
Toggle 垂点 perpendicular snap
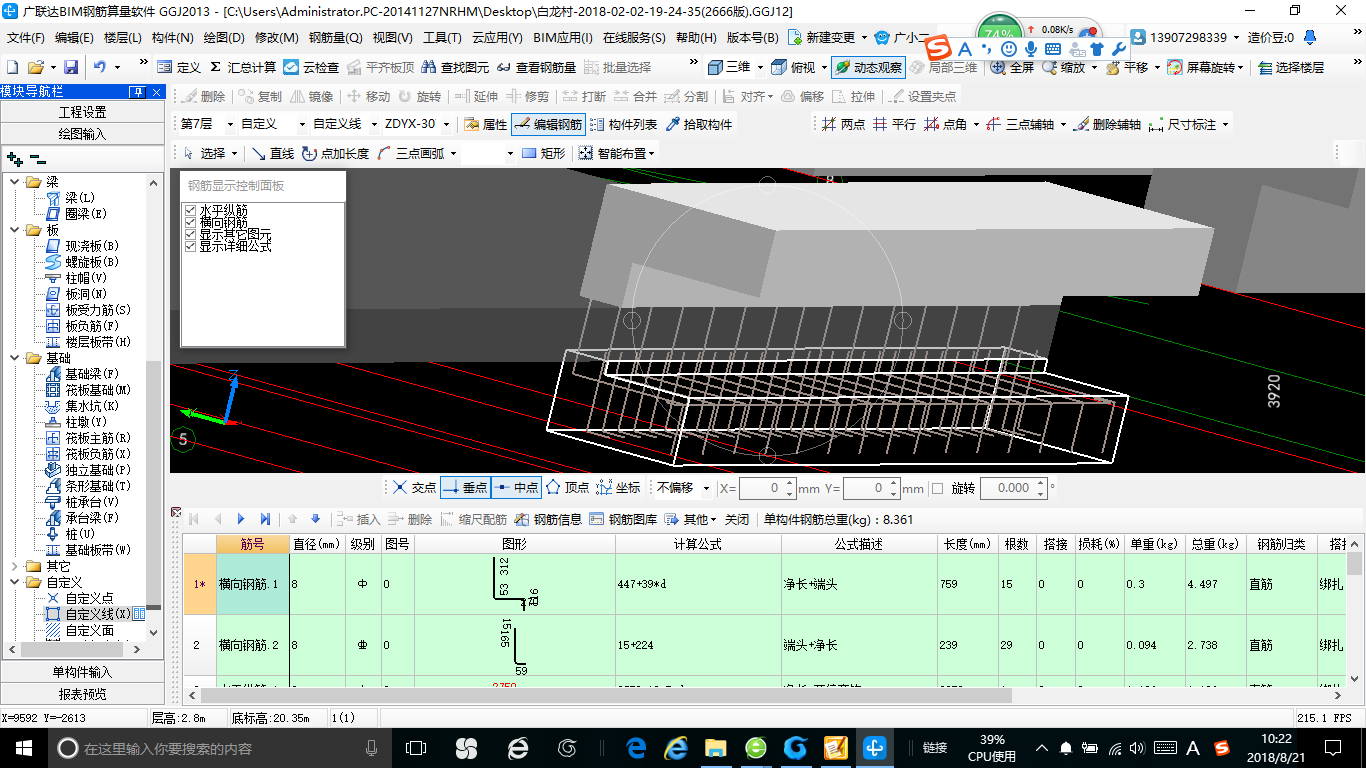point(464,488)
